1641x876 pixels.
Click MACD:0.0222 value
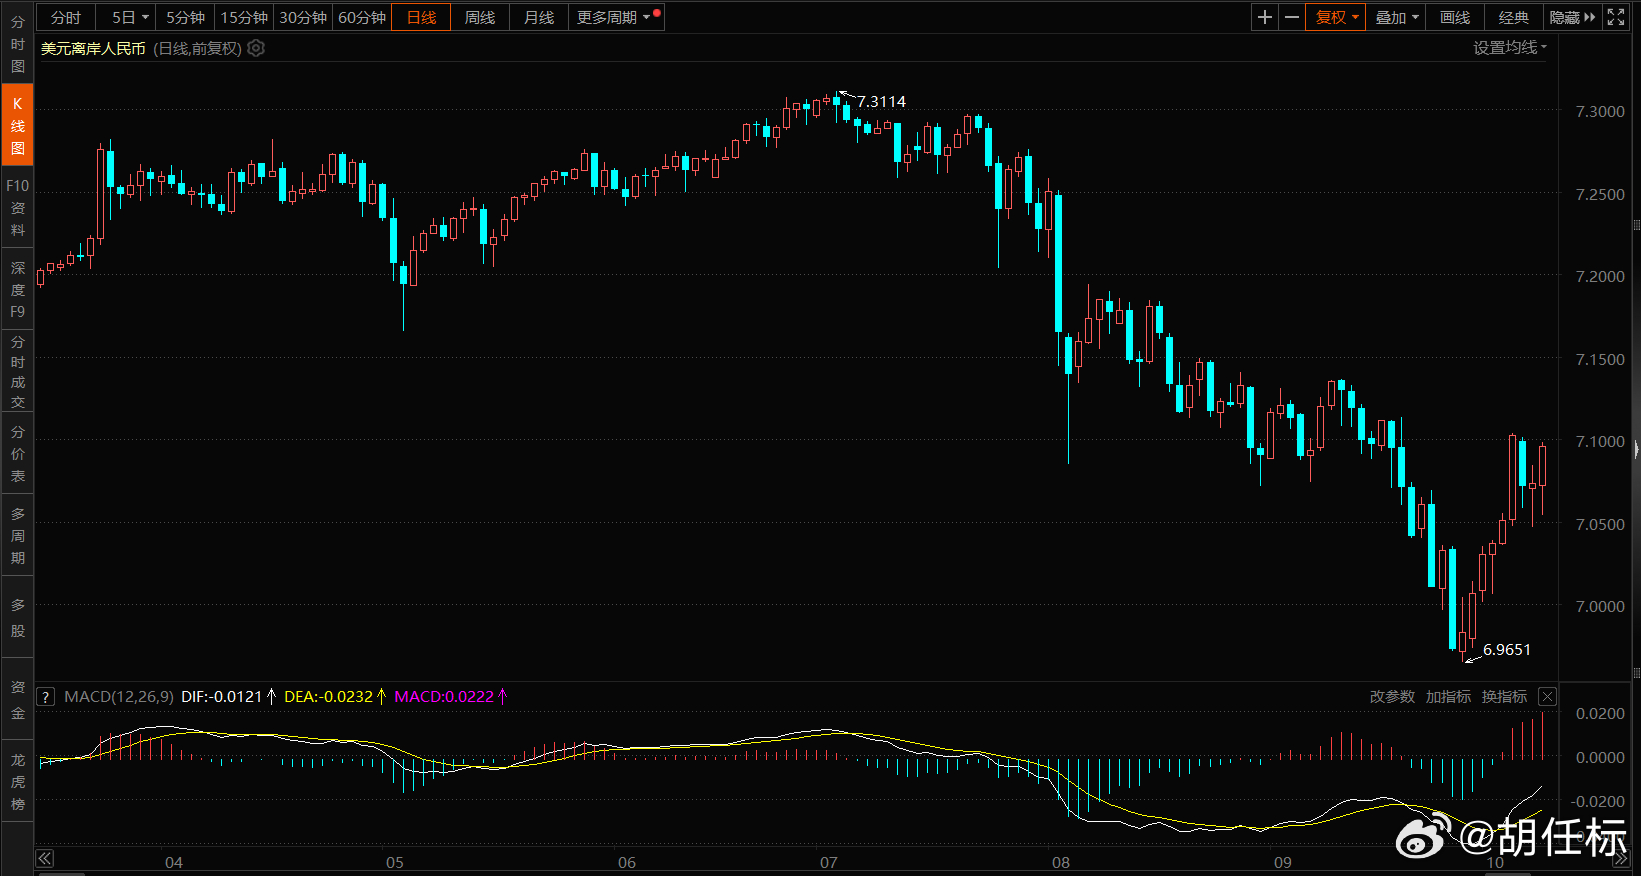(x=444, y=697)
